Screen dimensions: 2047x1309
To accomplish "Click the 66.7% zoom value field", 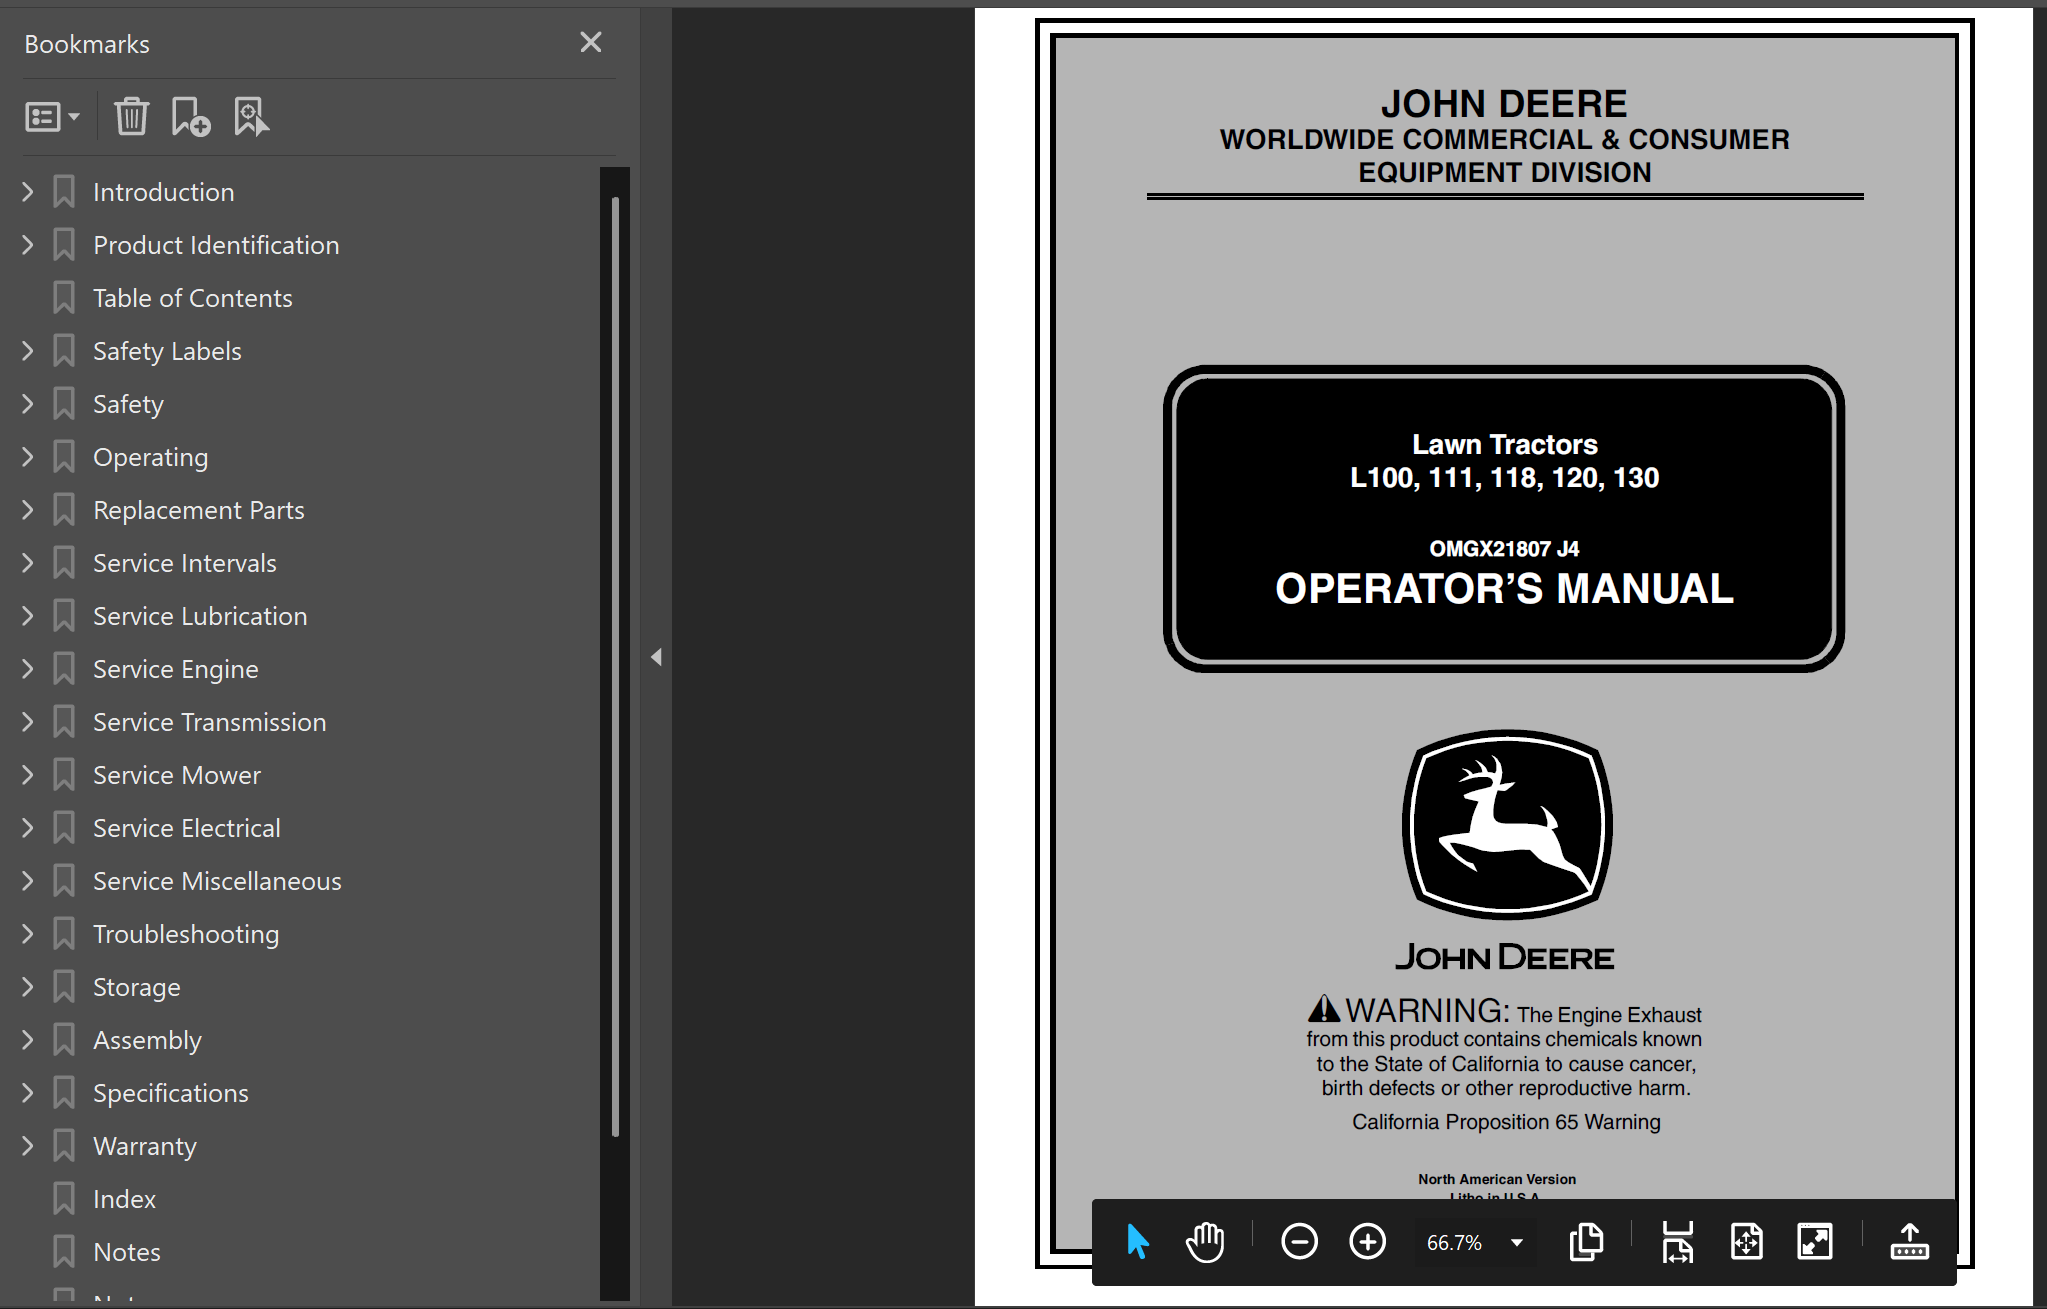I will [x=1454, y=1242].
